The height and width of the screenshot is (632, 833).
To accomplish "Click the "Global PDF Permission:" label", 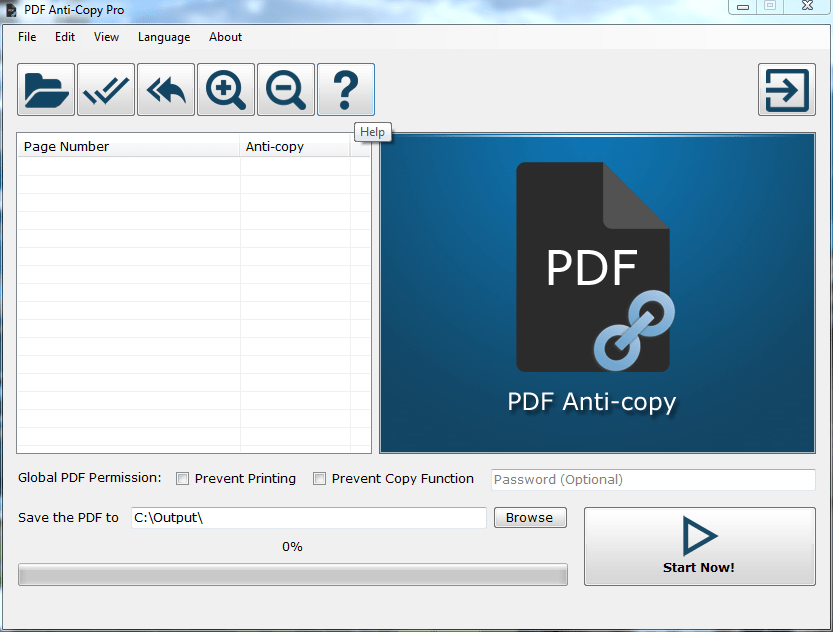I will tap(90, 478).
